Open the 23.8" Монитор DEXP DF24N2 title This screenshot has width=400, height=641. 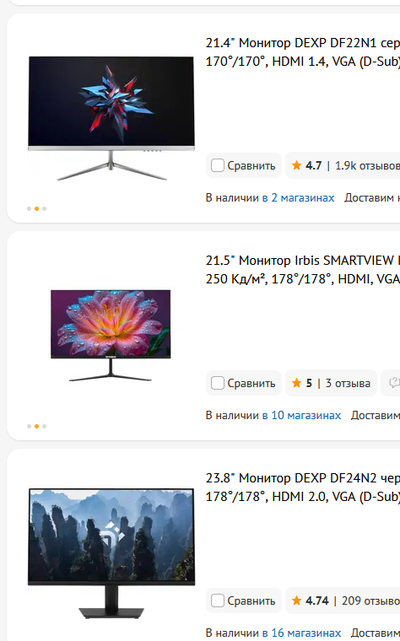pyautogui.click(x=303, y=487)
